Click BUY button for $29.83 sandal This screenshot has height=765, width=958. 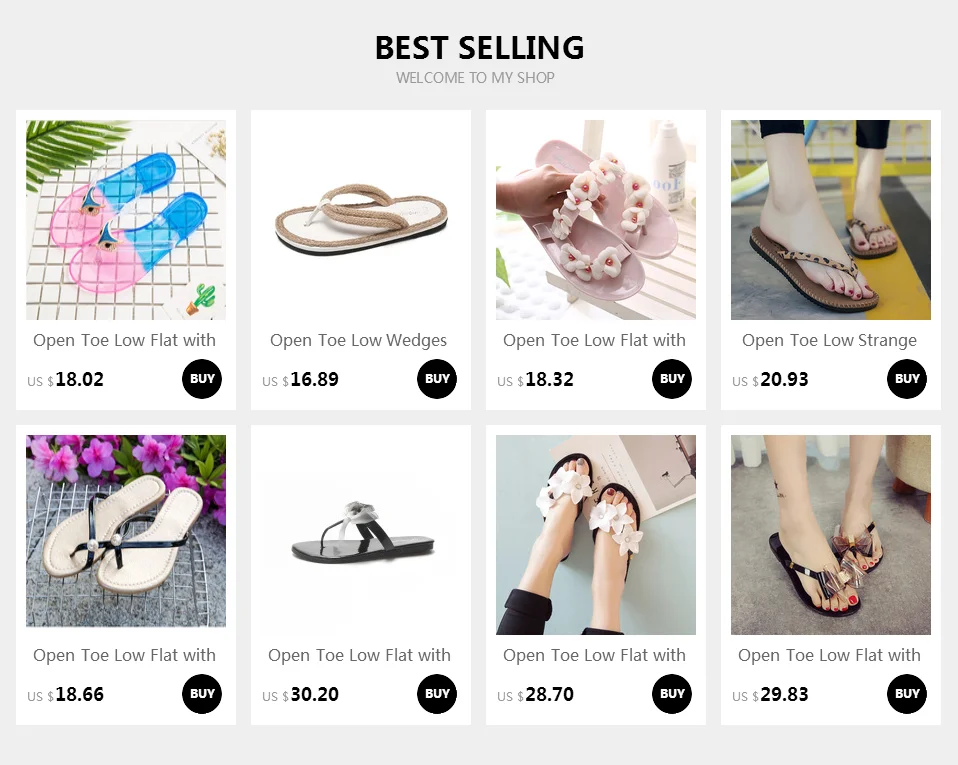tap(907, 694)
